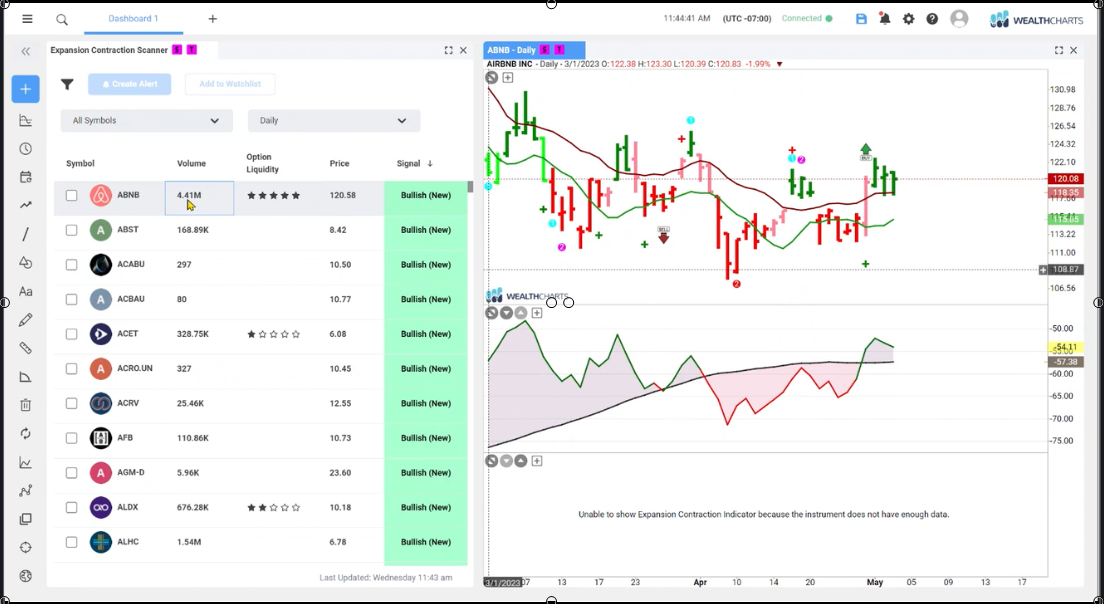This screenshot has height=604, width=1104.
Task: Open the Daily timeframe dropdown
Action: (334, 120)
